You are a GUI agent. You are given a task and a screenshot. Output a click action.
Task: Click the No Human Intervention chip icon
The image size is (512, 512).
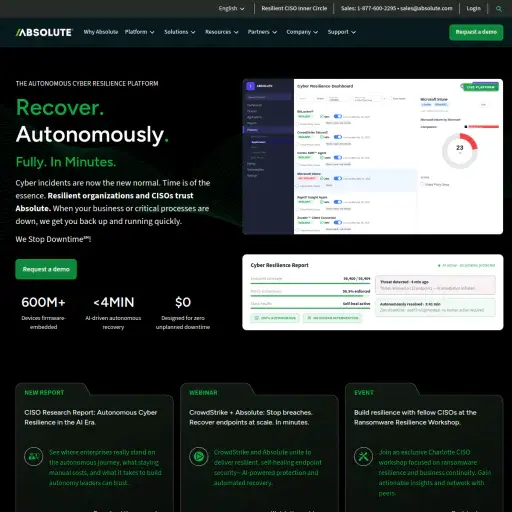pyautogui.click(x=309, y=318)
